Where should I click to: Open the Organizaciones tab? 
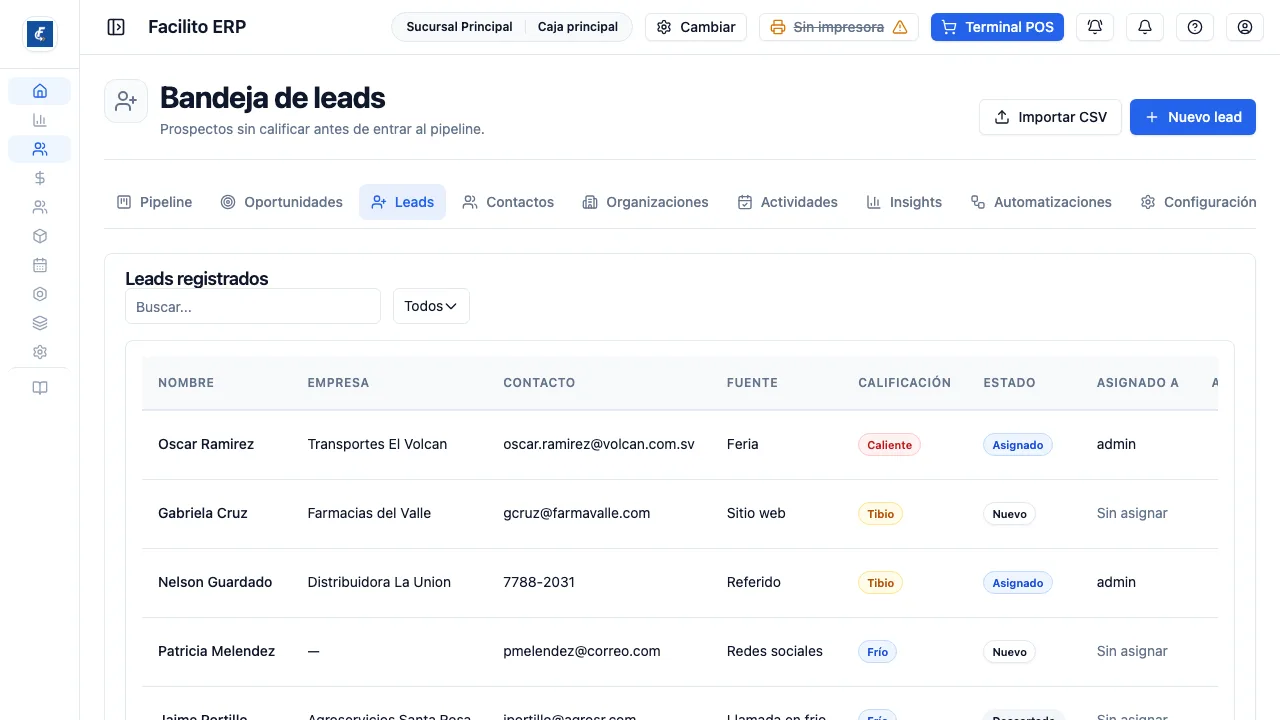pos(645,202)
